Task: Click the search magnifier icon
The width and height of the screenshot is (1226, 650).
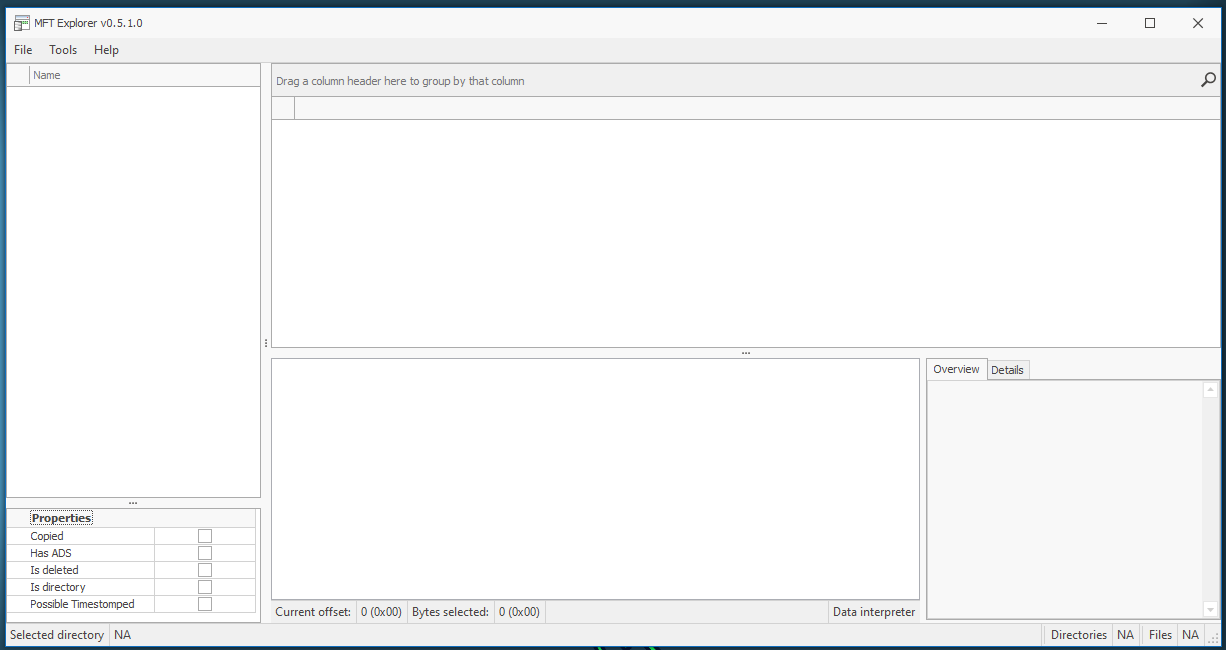Action: click(x=1208, y=80)
